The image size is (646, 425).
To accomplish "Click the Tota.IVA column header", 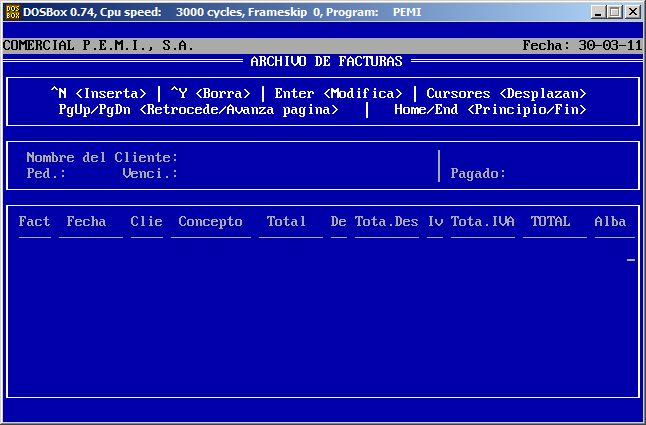I will click(x=482, y=221).
